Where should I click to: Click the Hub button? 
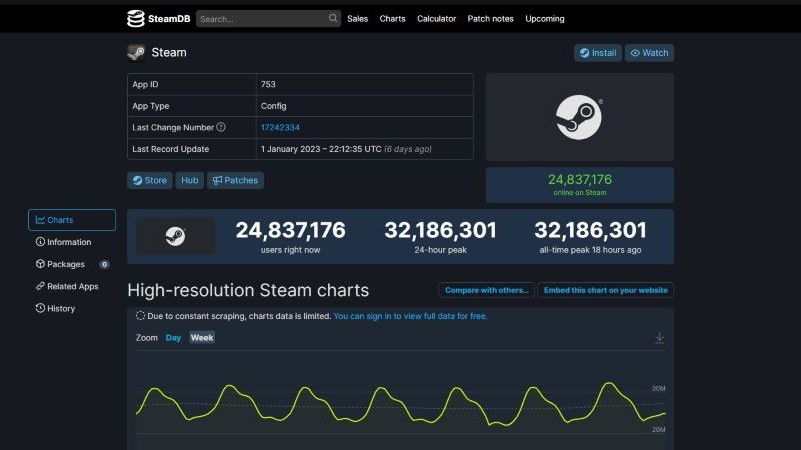click(x=190, y=180)
